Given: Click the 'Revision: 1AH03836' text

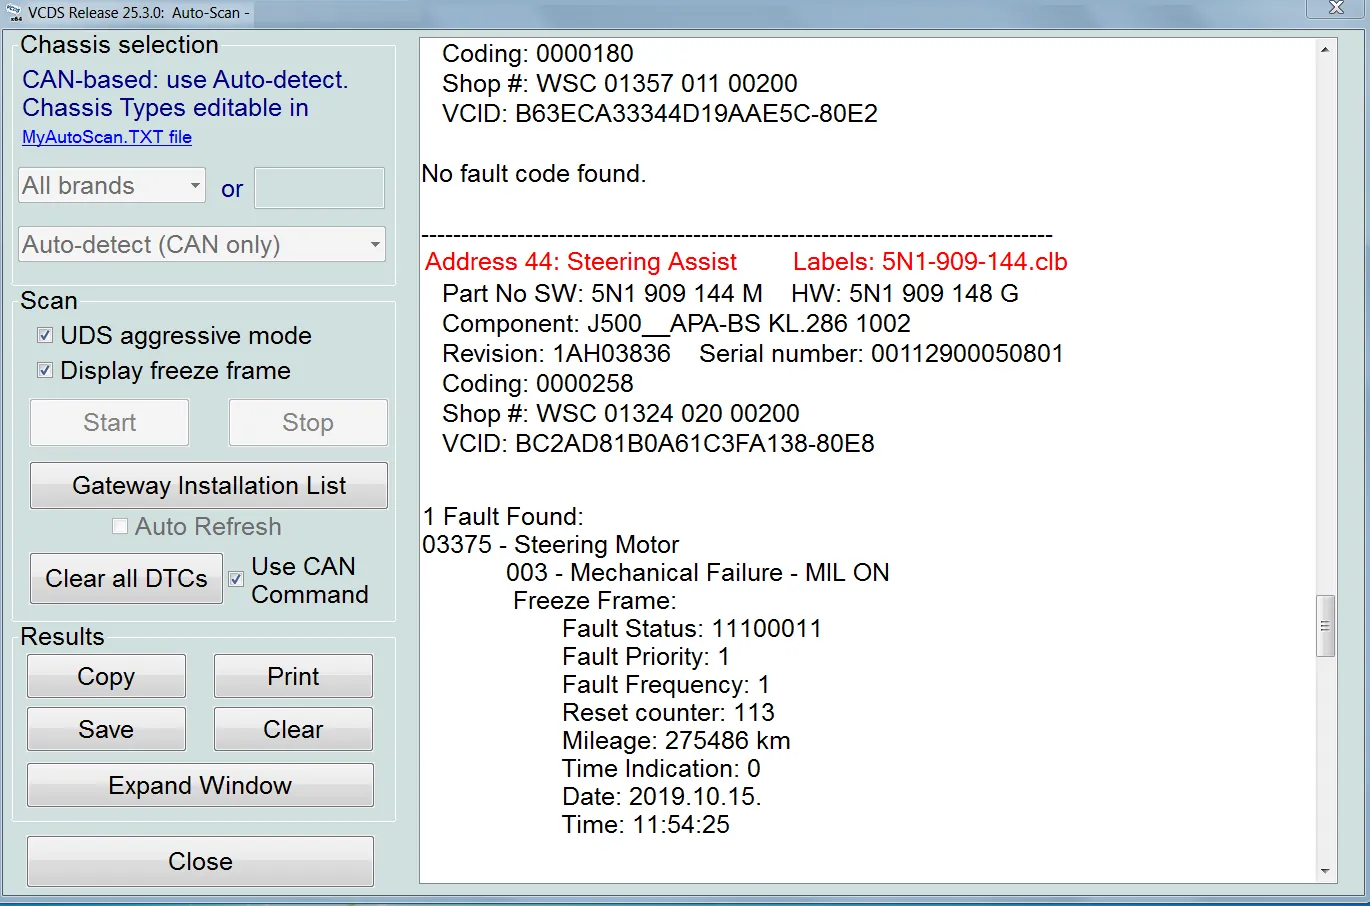Looking at the screenshot, I should click(556, 354).
